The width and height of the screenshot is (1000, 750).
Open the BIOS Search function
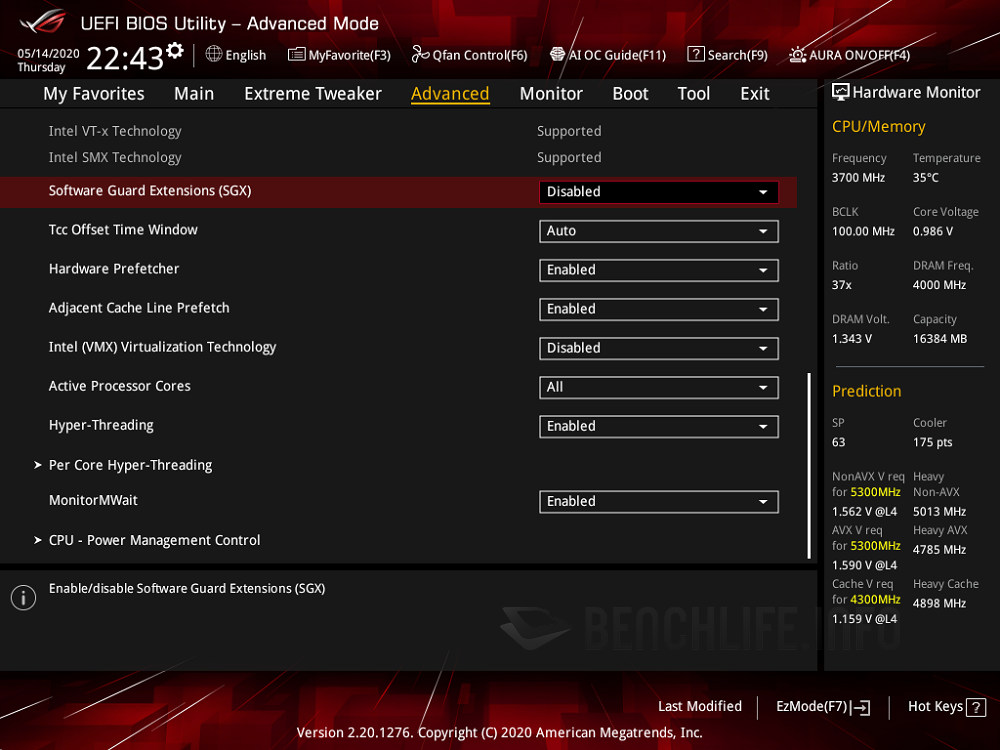coord(727,55)
